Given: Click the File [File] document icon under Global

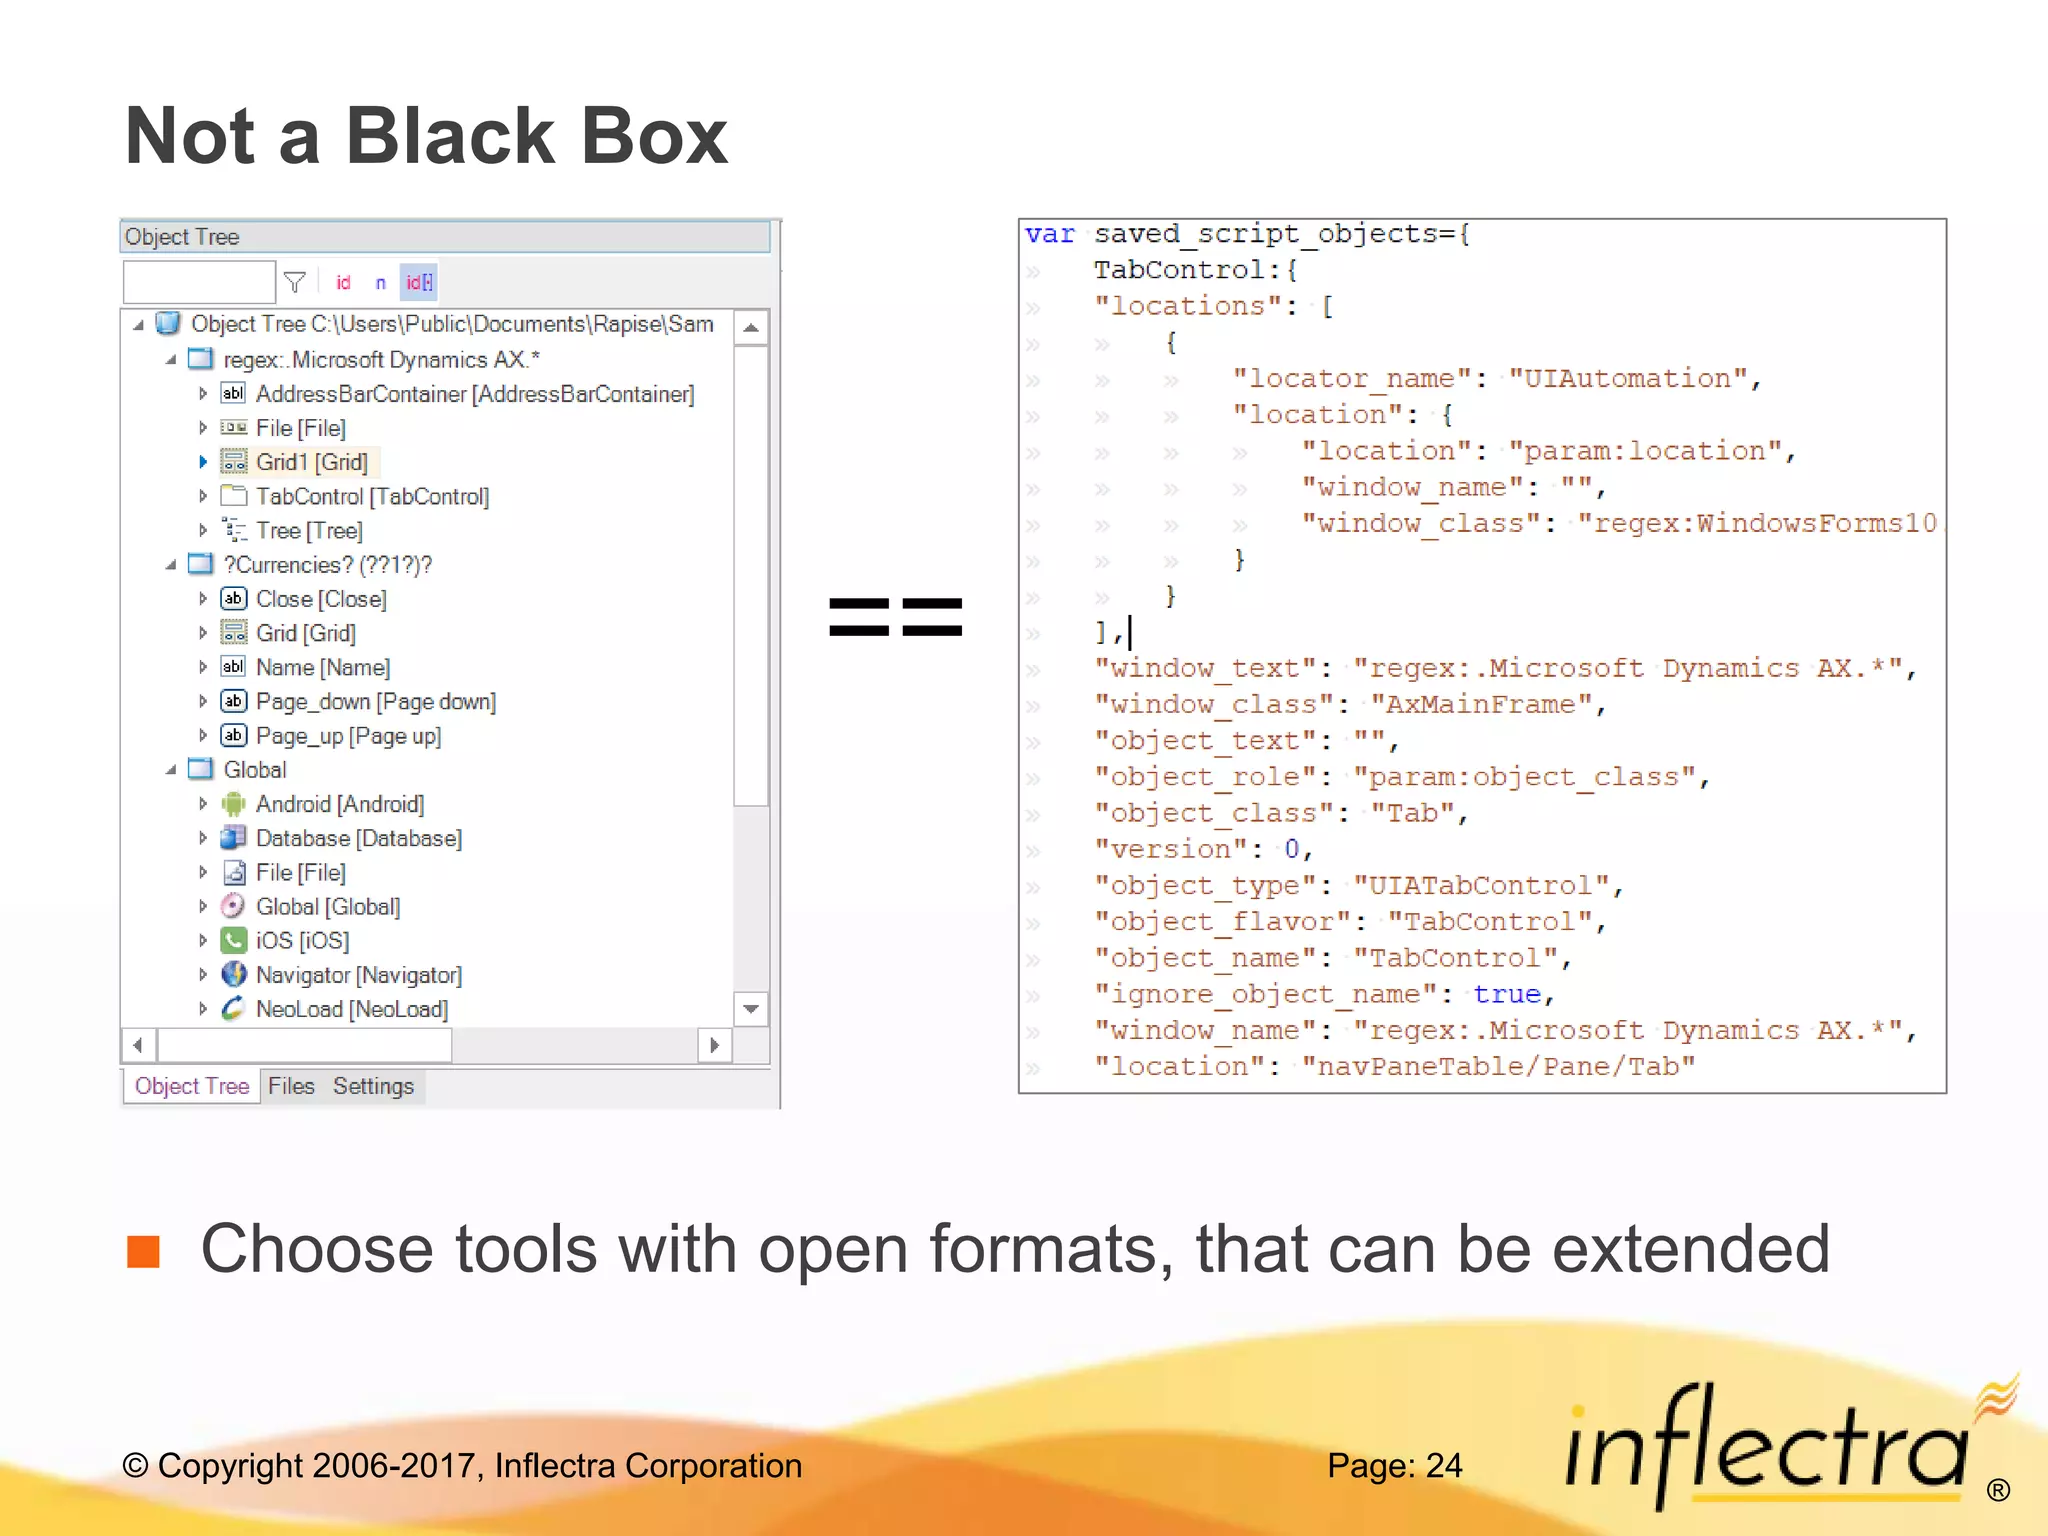Looking at the screenshot, I should pyautogui.click(x=234, y=872).
